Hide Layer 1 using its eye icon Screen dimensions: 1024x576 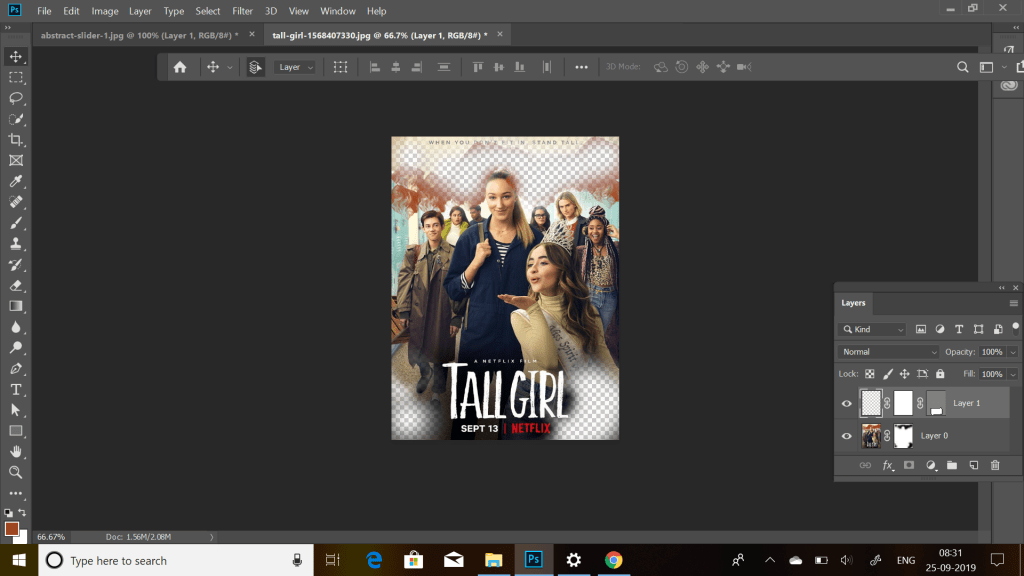(847, 404)
